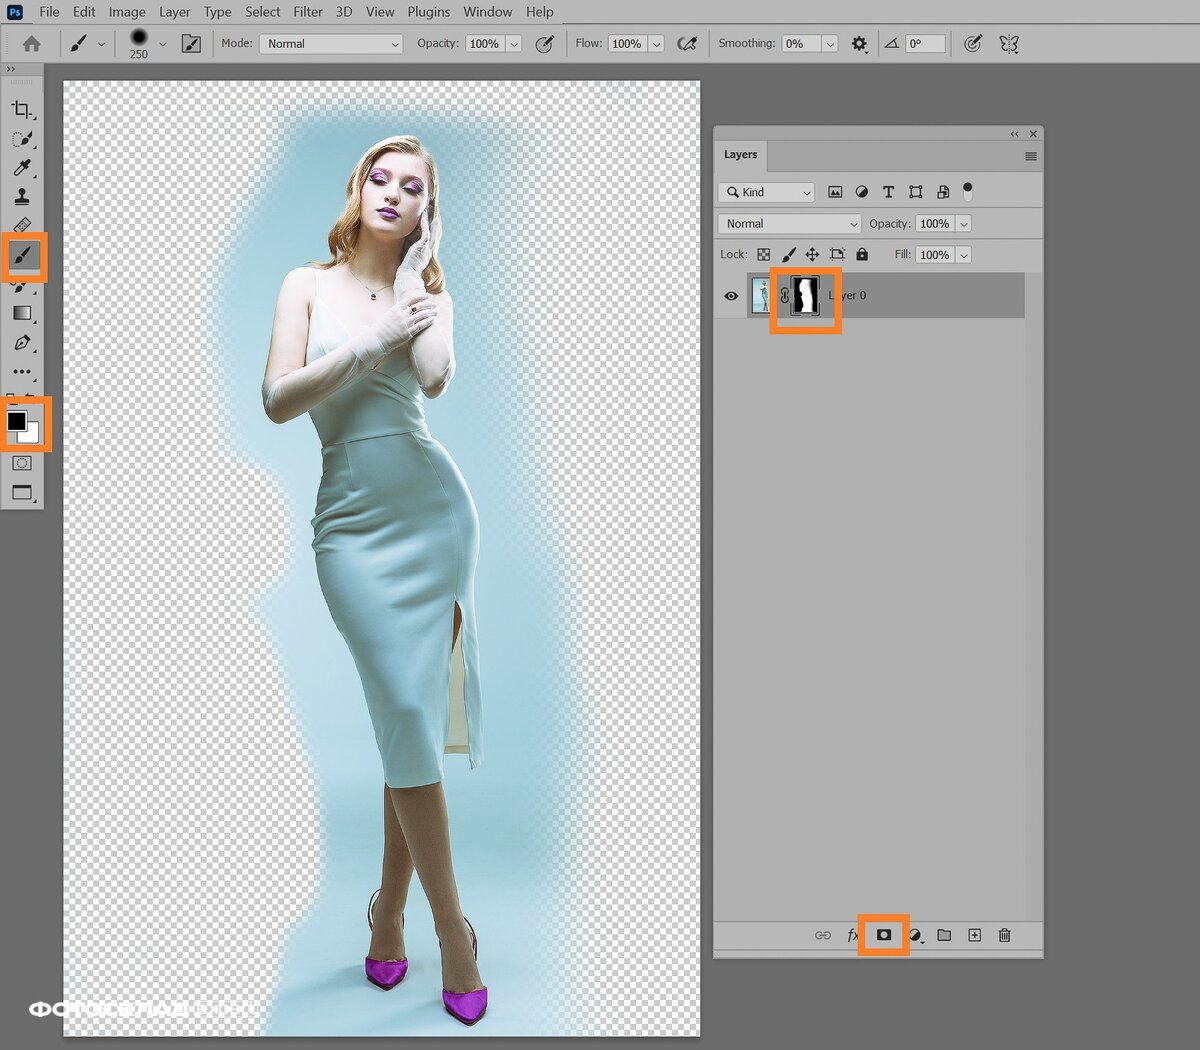Select the Crop tool
The width and height of the screenshot is (1200, 1050).
pyautogui.click(x=21, y=109)
